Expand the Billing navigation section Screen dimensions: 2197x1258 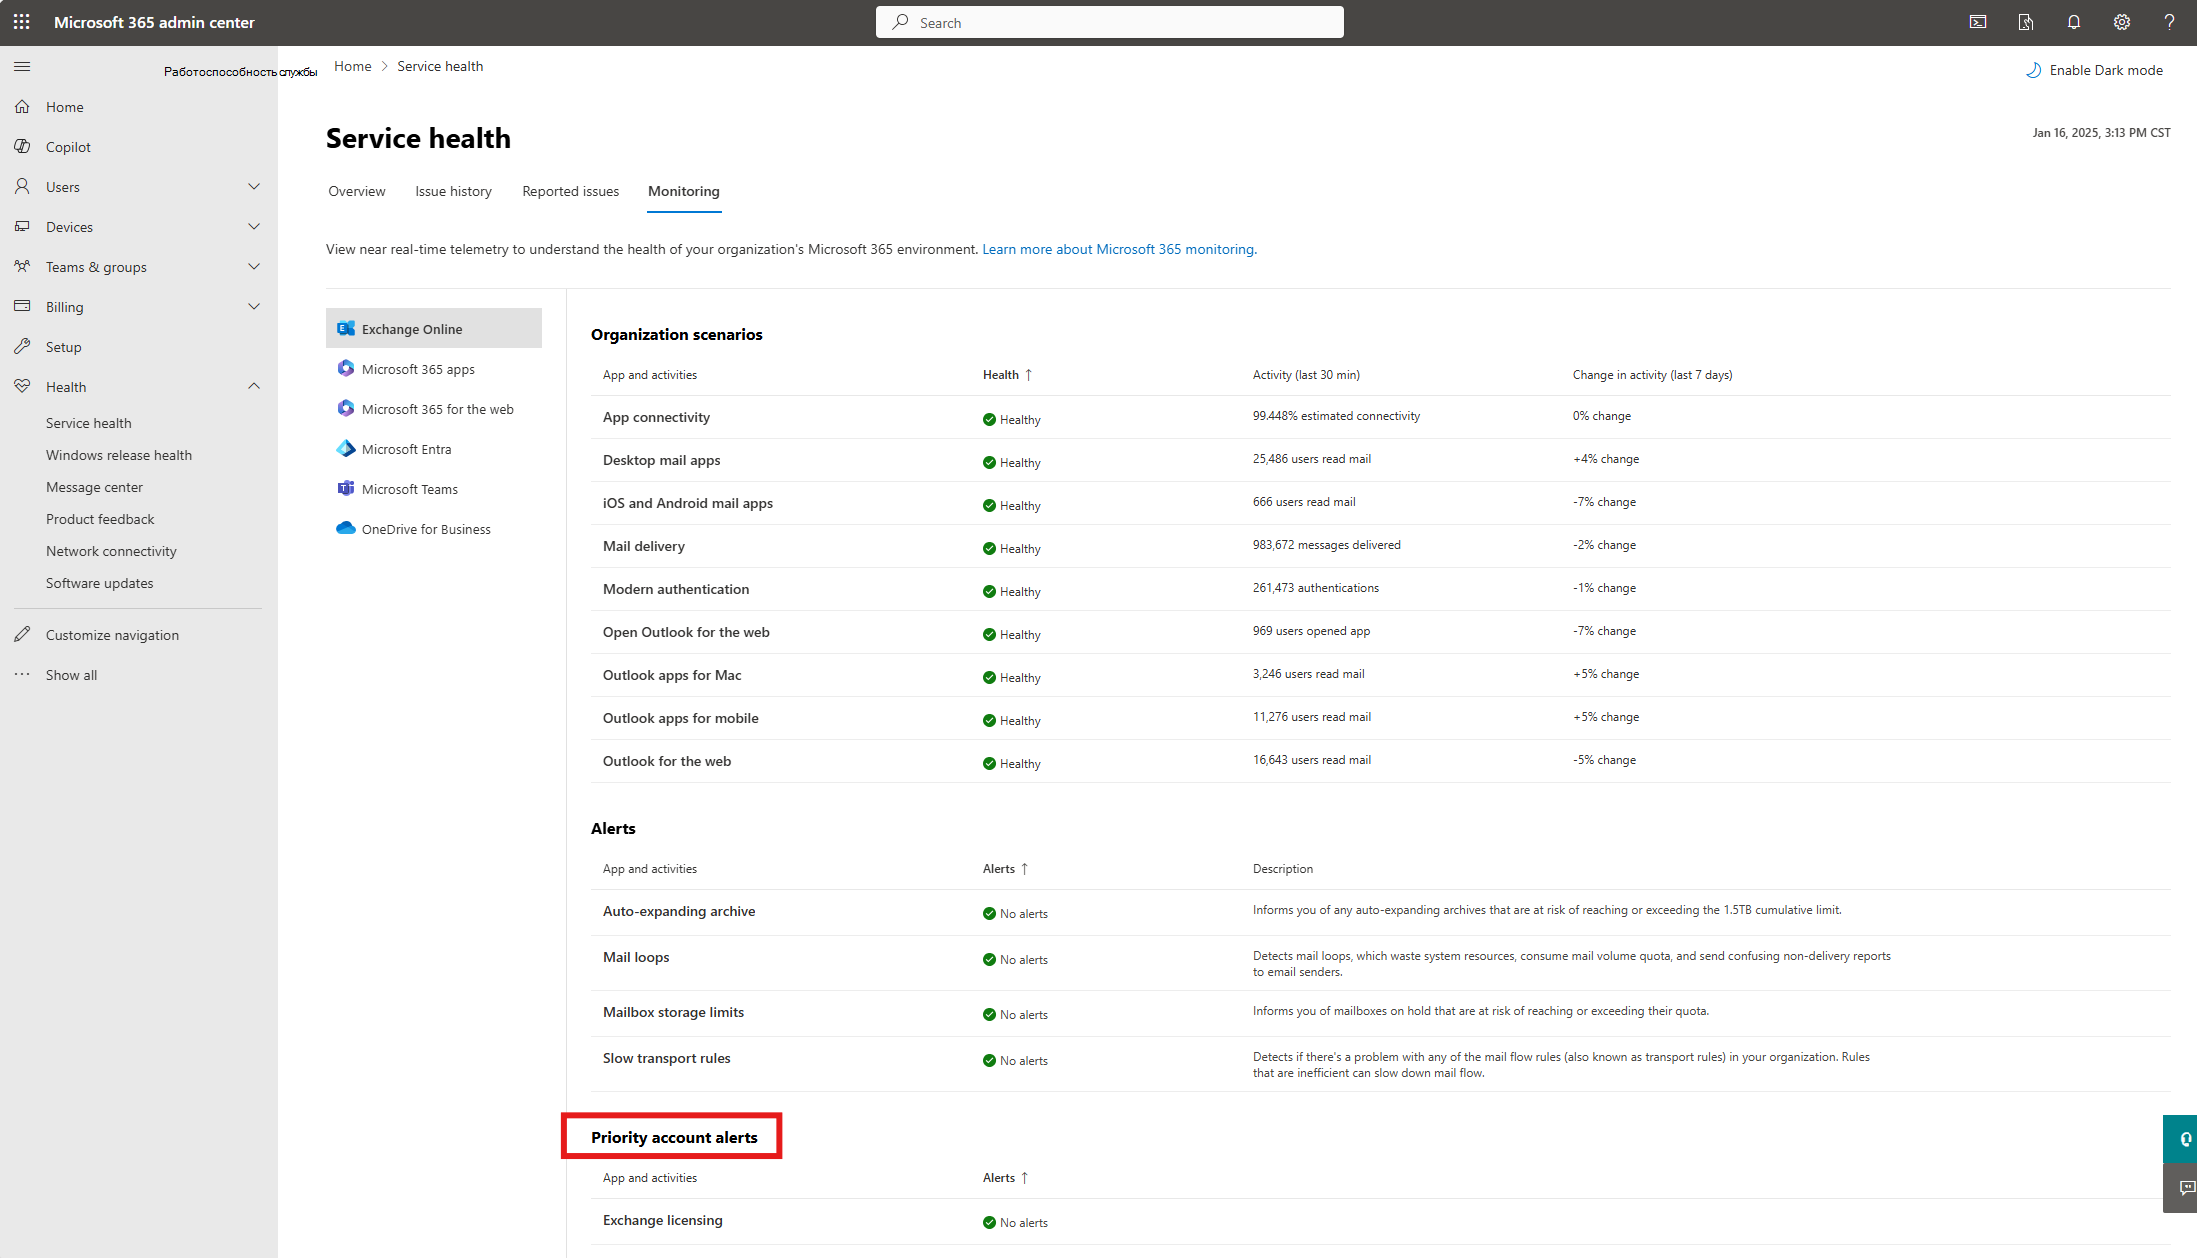tap(254, 307)
